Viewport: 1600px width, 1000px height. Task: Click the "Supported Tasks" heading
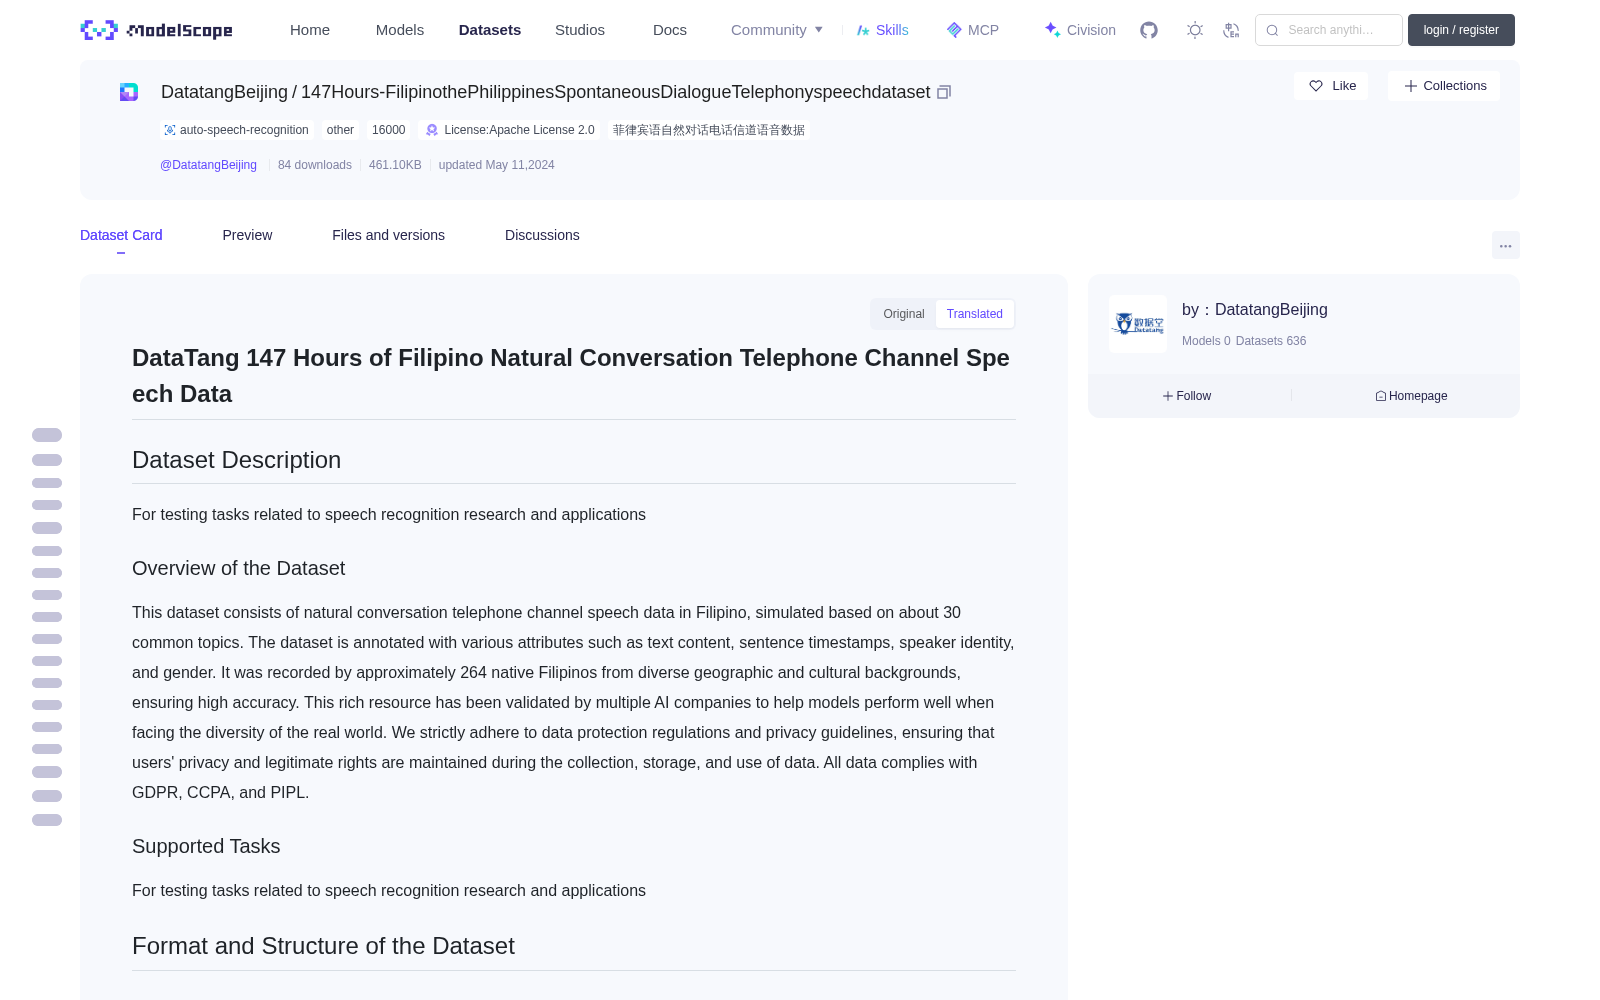pyautogui.click(x=206, y=846)
